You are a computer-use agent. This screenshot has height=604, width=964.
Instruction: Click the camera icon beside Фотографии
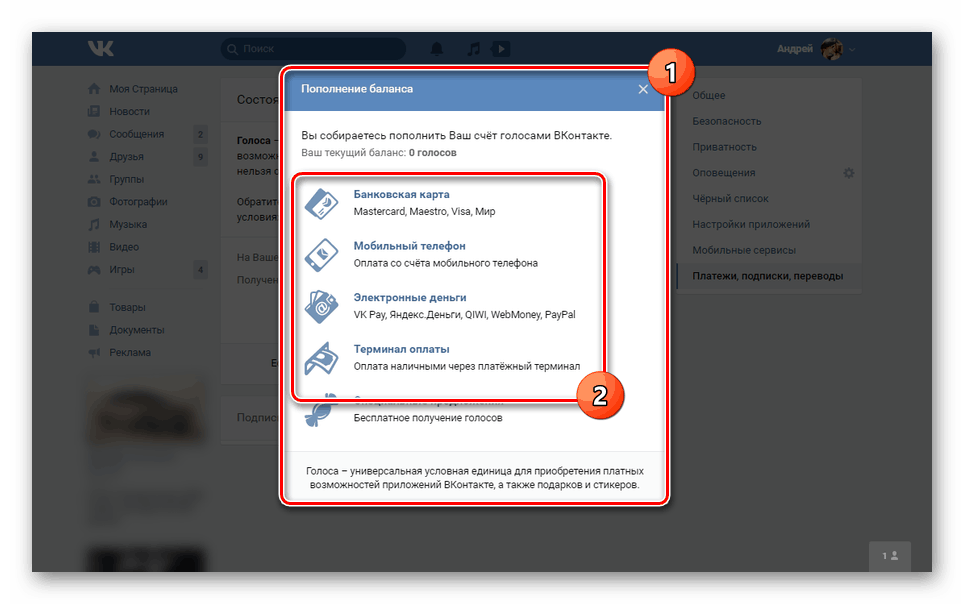pyautogui.click(x=93, y=202)
